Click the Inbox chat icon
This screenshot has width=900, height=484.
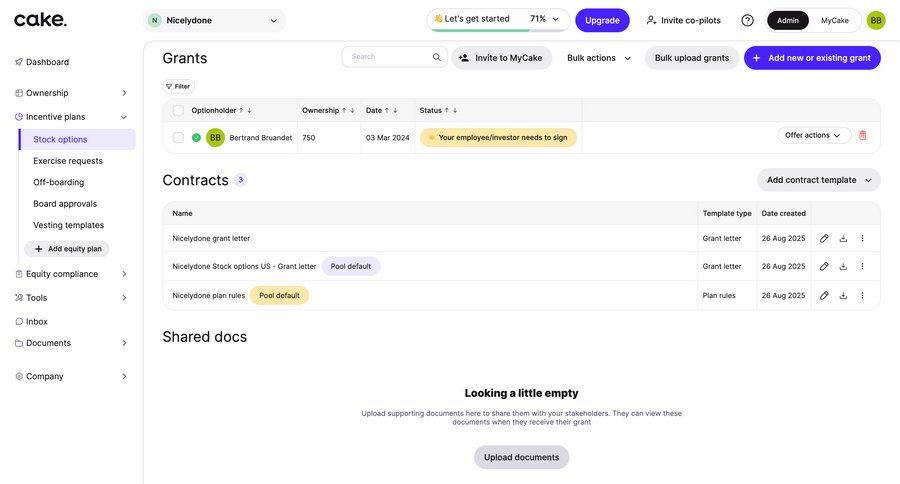point(19,322)
